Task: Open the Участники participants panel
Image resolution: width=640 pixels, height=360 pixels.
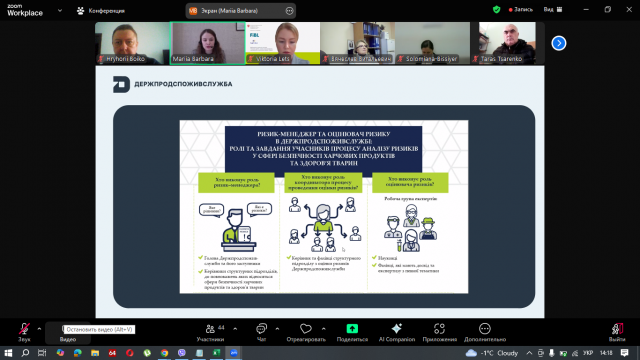Action: (x=210, y=332)
